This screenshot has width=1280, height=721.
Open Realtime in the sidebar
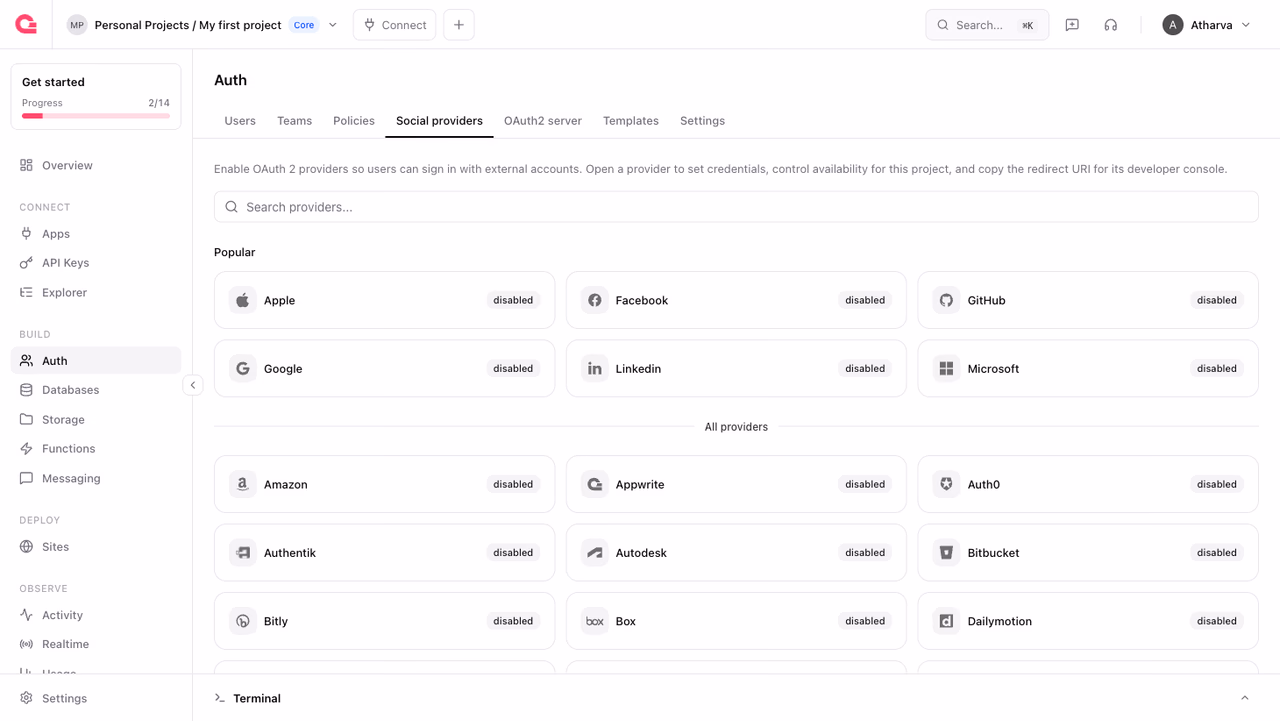click(x=96, y=644)
